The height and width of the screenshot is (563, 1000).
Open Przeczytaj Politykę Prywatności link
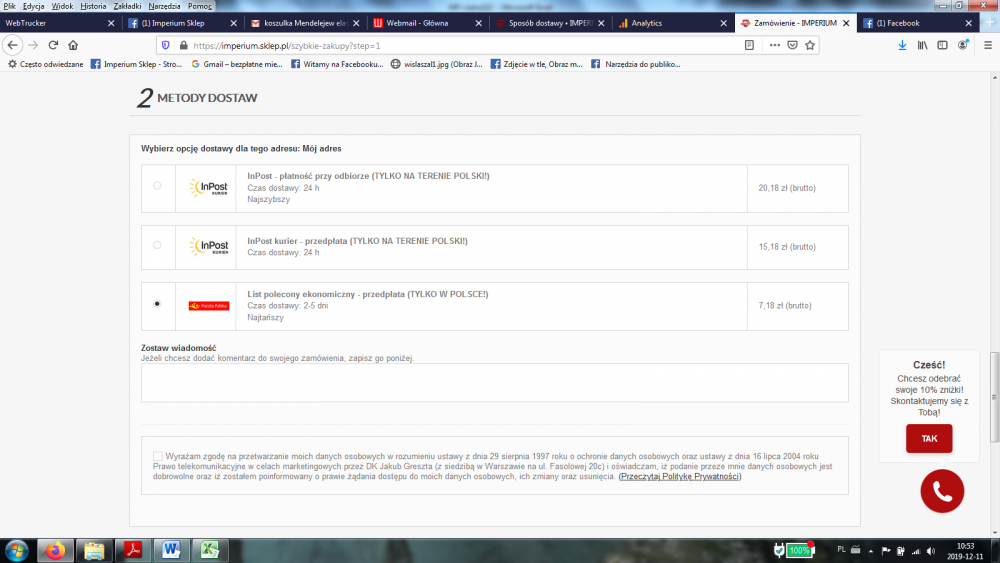[680, 476]
